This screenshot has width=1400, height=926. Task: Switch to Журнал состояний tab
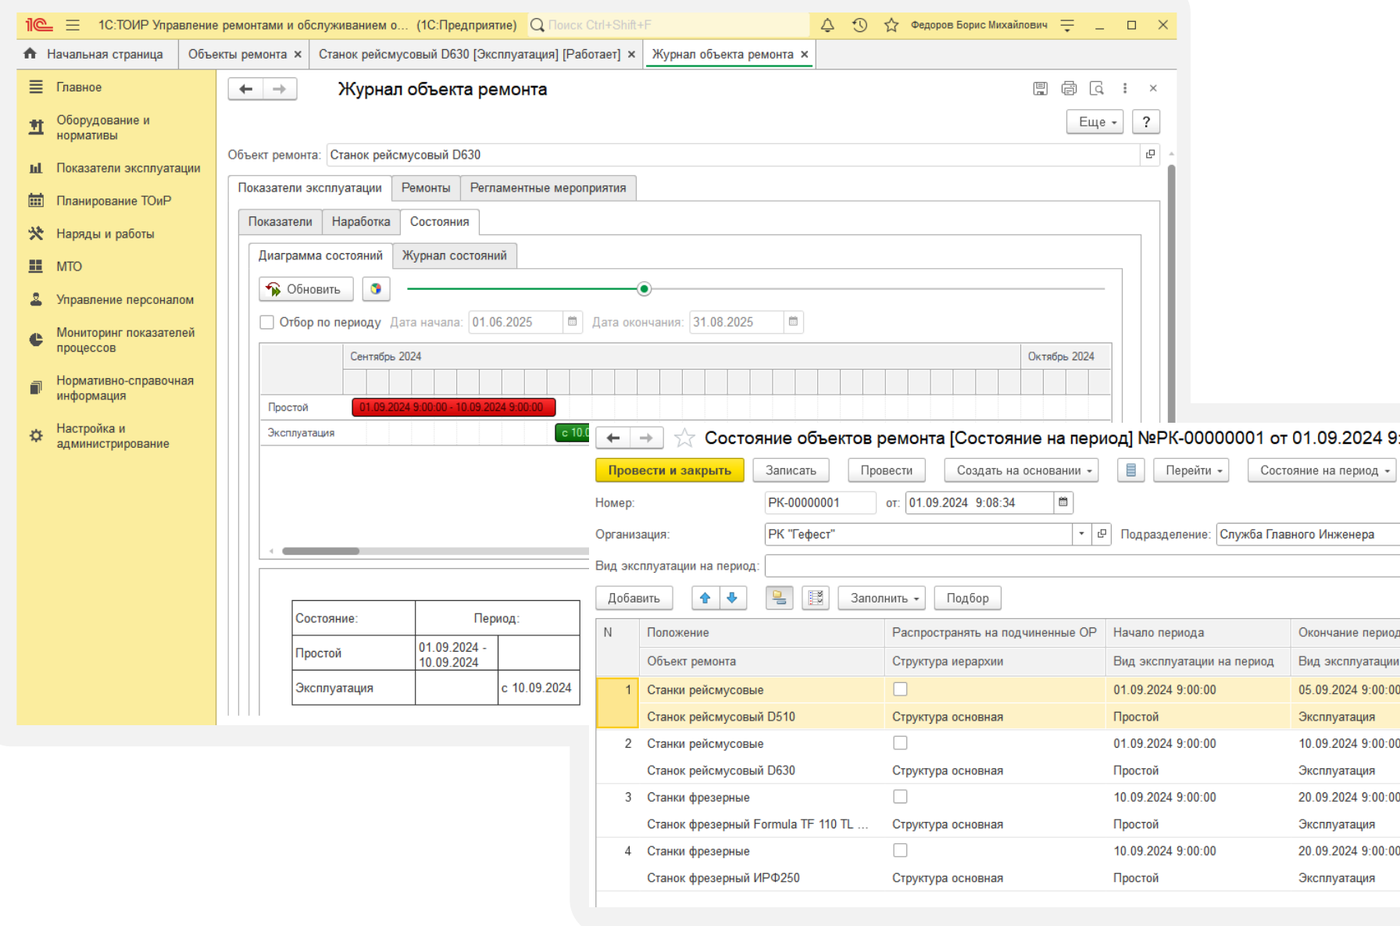click(454, 255)
